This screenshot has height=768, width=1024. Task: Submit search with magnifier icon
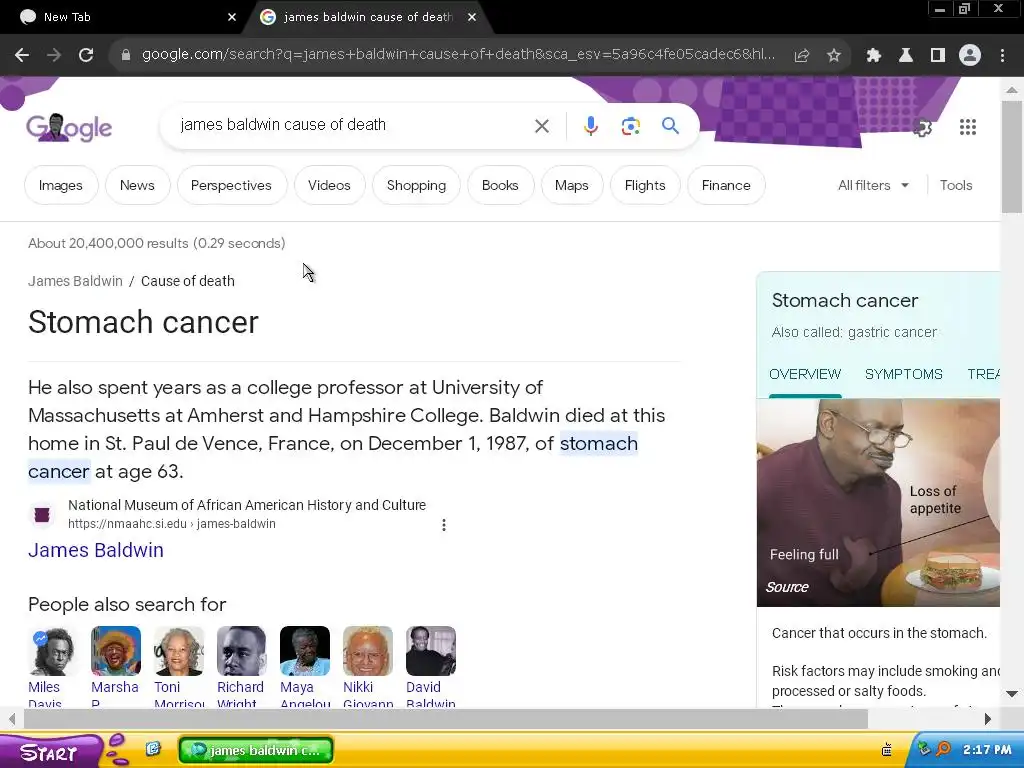[x=671, y=126]
